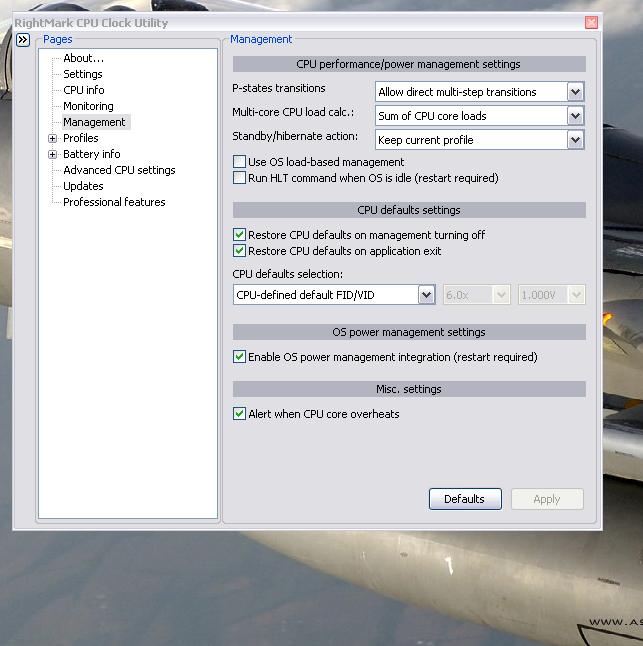The height and width of the screenshot is (646, 643).
Task: Open the Settings page
Action: (x=83, y=74)
